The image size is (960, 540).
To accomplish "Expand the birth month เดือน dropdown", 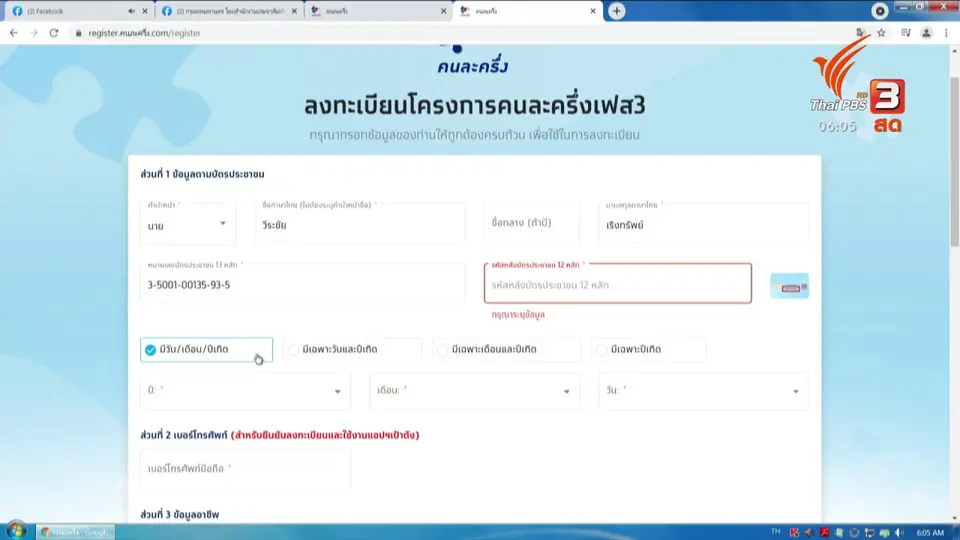I will coord(474,391).
